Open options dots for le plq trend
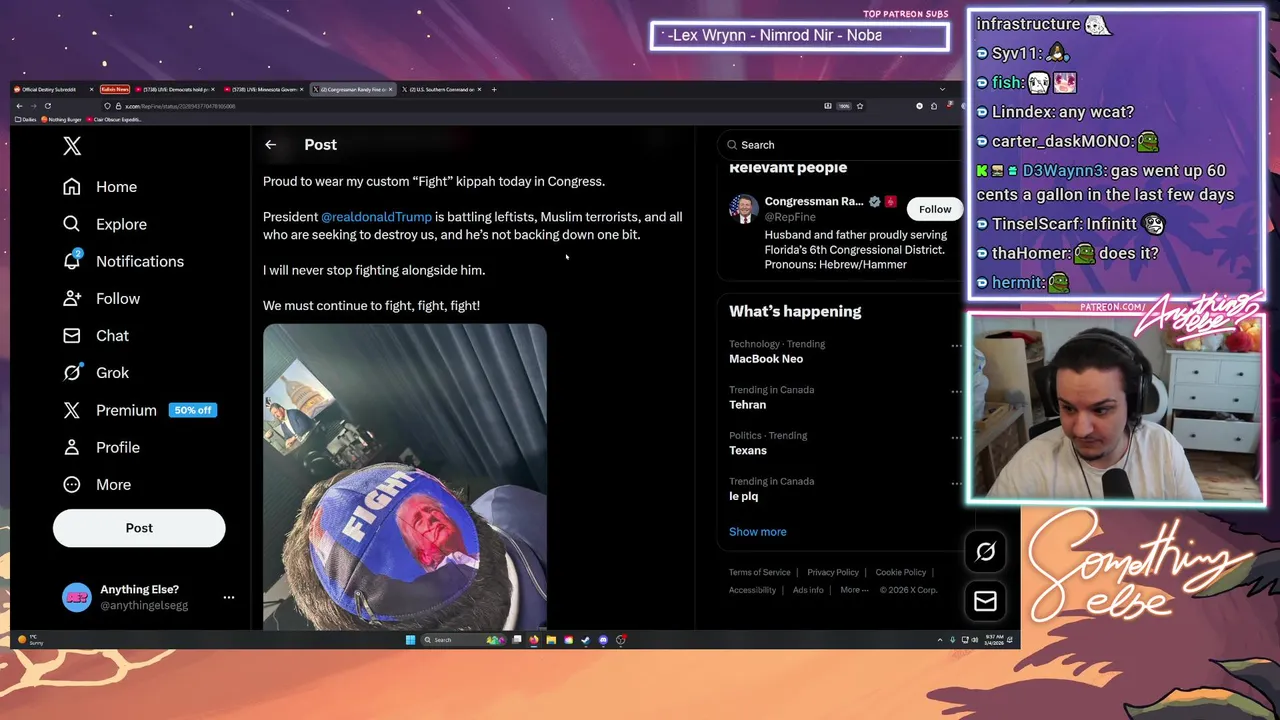 [x=956, y=483]
